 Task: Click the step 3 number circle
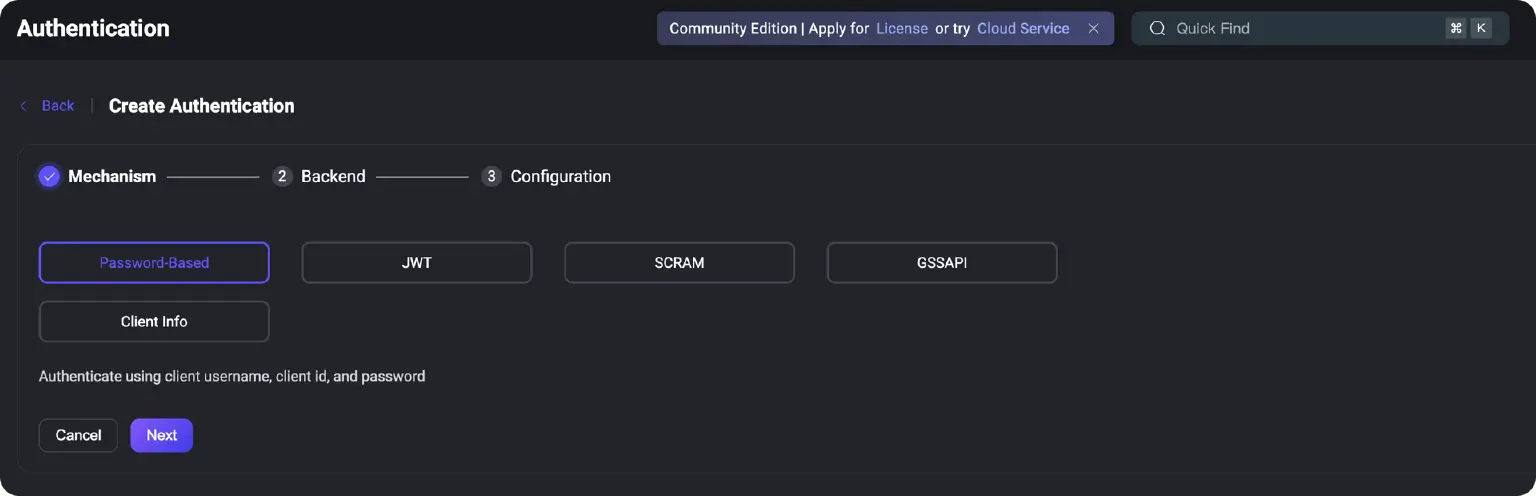tap(490, 177)
